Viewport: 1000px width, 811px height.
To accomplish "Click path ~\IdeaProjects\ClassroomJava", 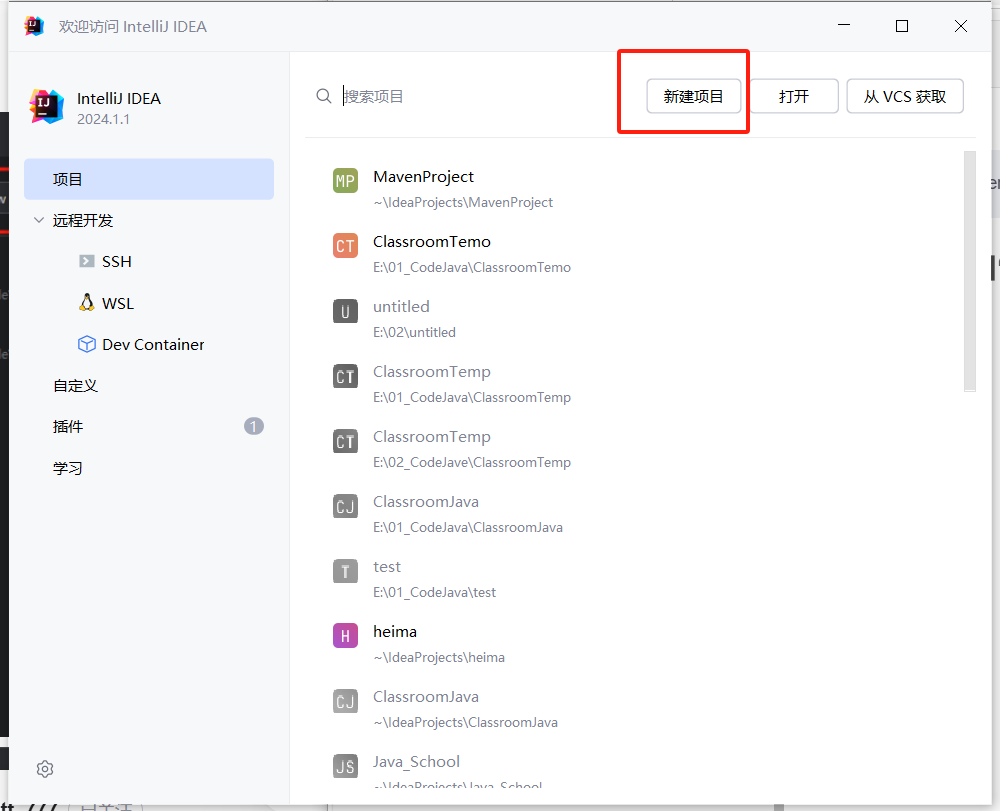I will point(466,722).
